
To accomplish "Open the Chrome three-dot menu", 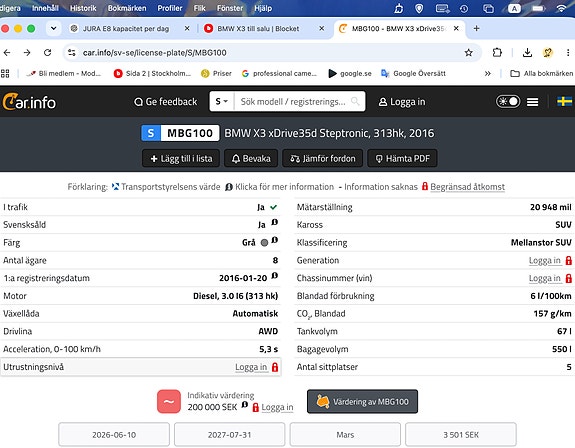I will coord(568,53).
